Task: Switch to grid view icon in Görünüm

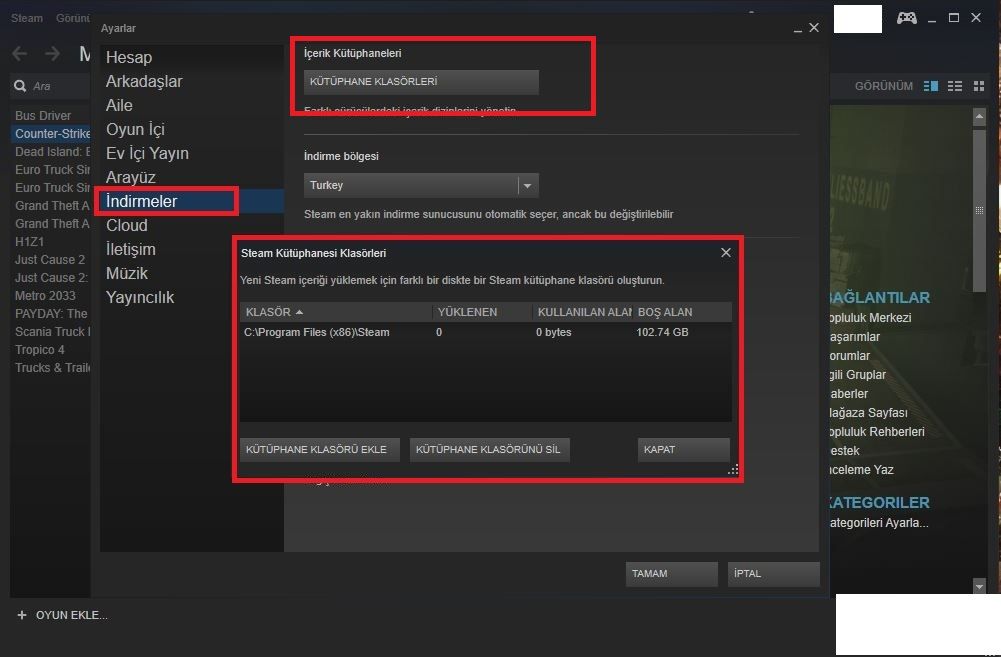Action: (x=979, y=86)
